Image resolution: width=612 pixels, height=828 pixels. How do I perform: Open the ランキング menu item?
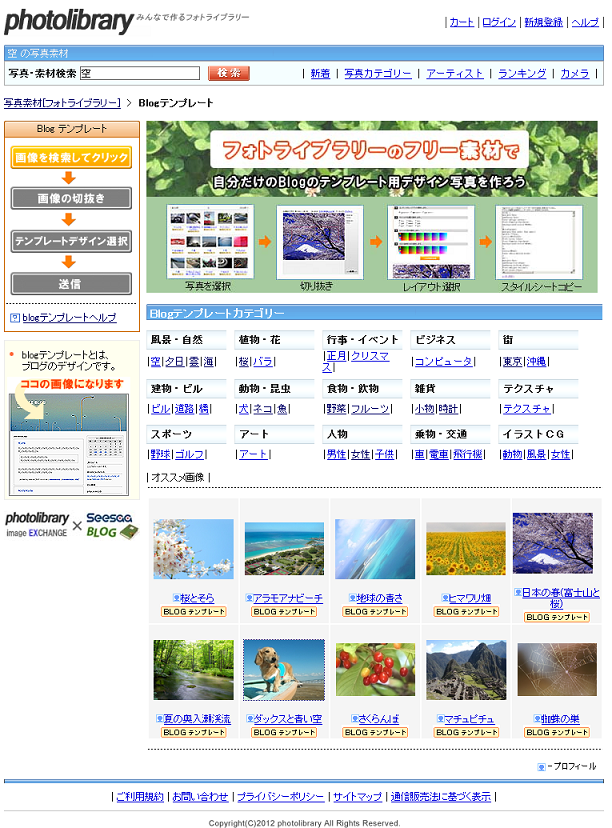[522, 73]
